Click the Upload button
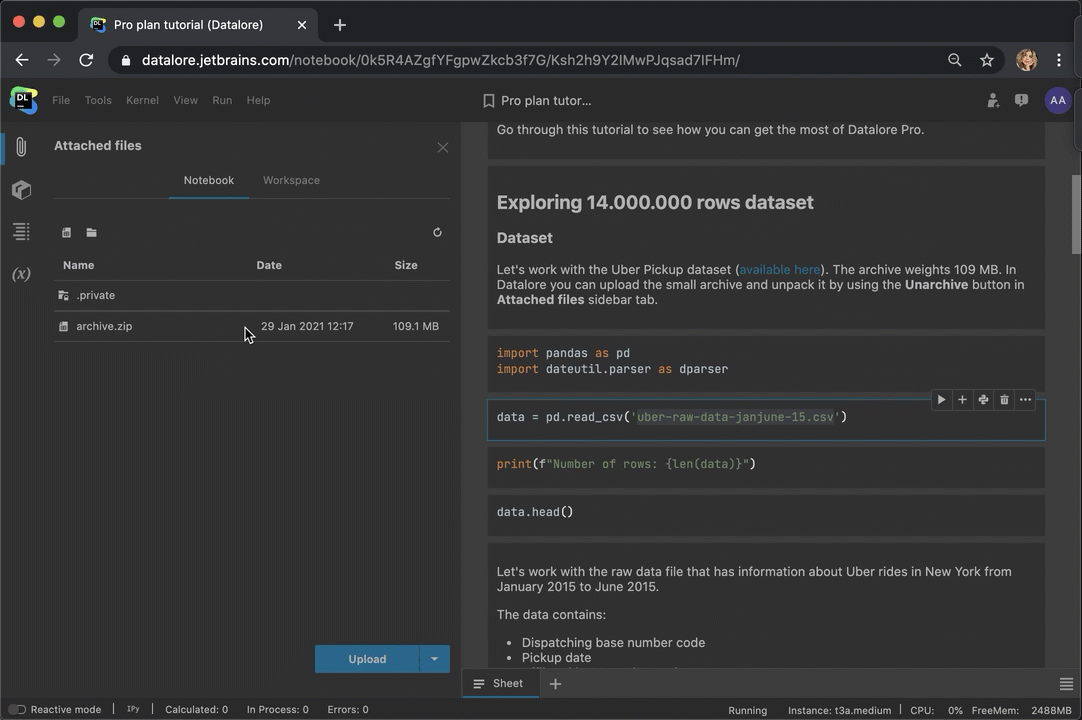The height and width of the screenshot is (720, 1082). coord(367,659)
